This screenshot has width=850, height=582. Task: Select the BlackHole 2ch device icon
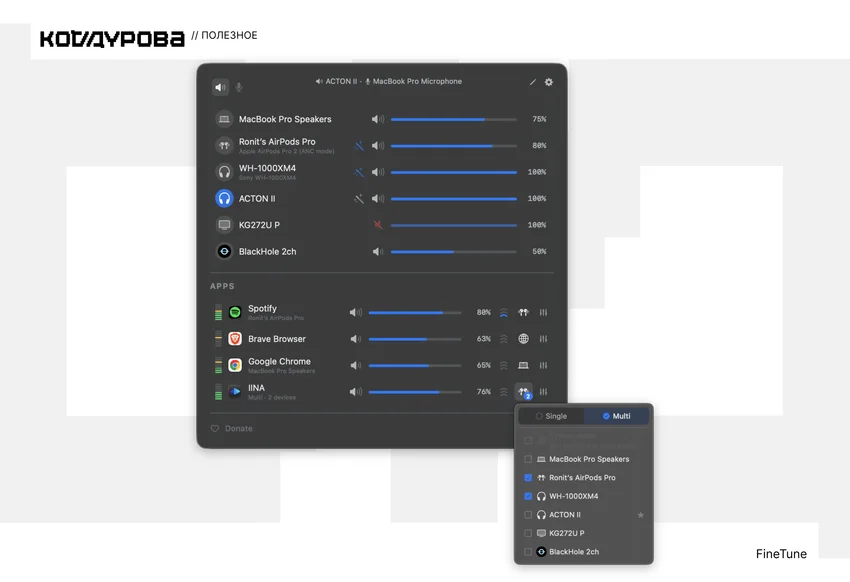click(x=224, y=251)
